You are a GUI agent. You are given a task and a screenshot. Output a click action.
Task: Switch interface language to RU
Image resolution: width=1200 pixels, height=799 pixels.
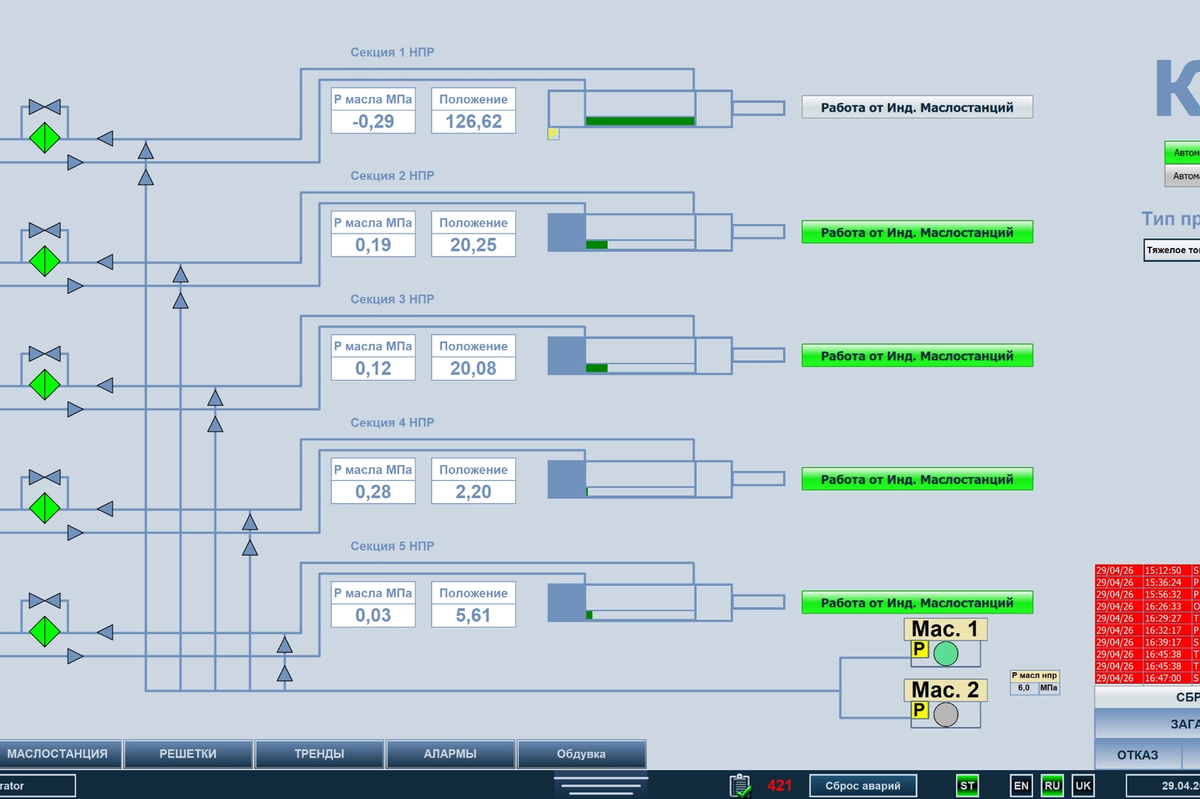click(x=1052, y=786)
